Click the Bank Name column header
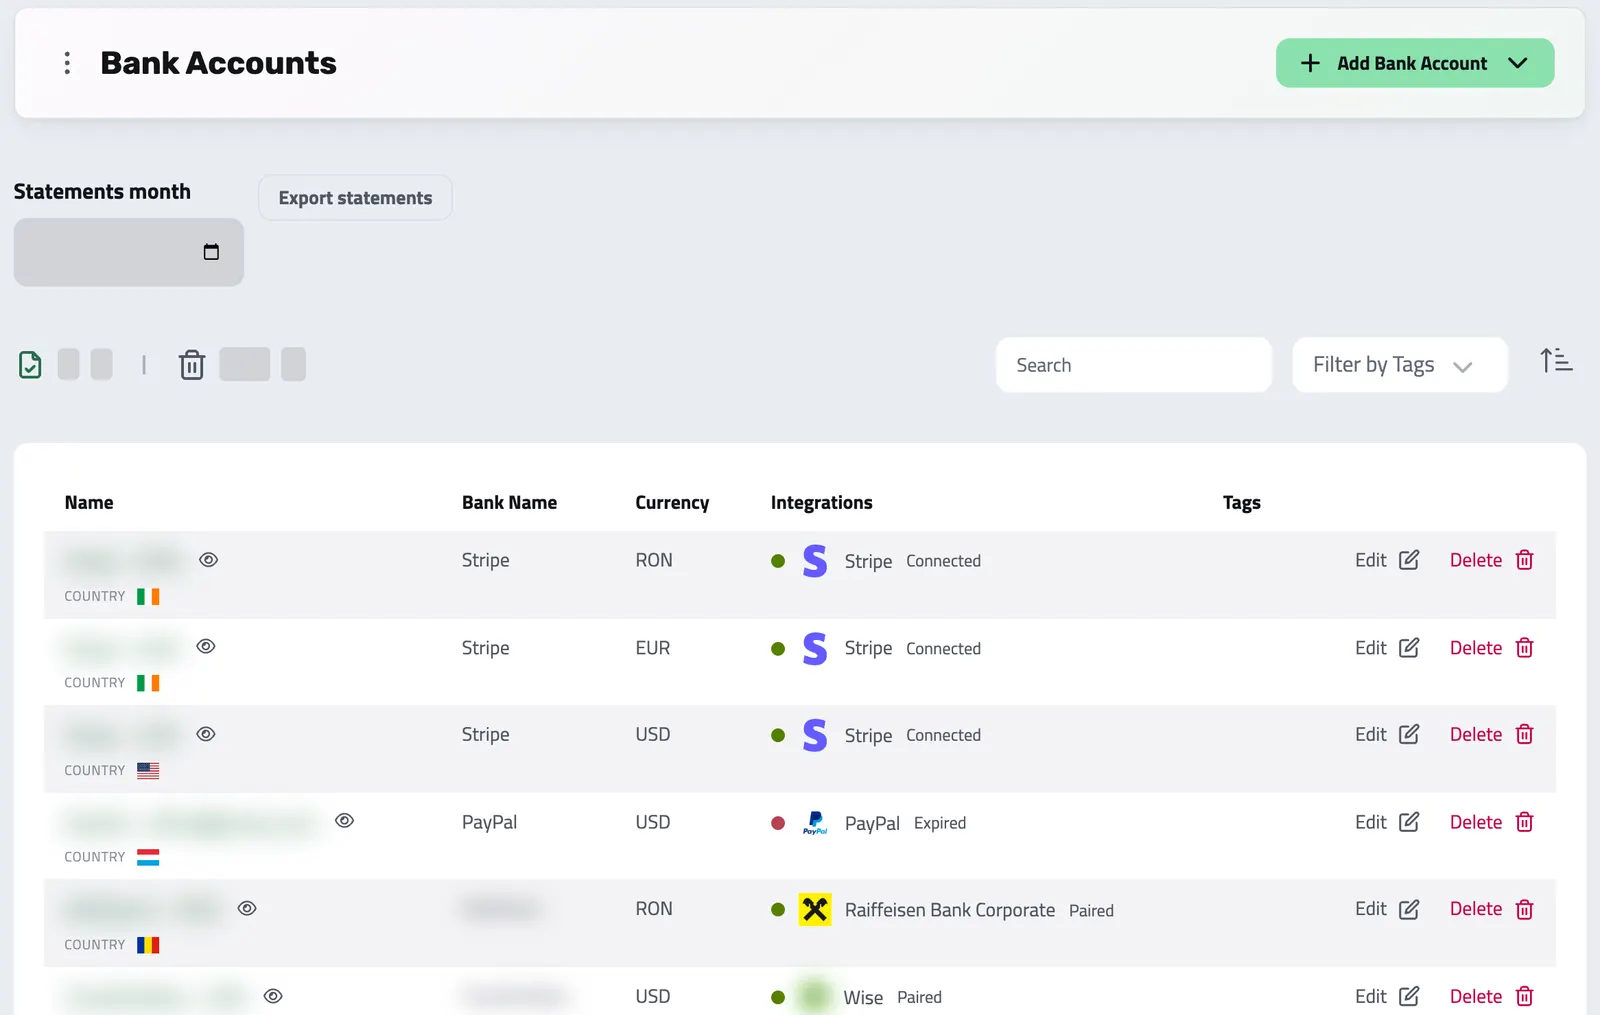 tap(509, 502)
